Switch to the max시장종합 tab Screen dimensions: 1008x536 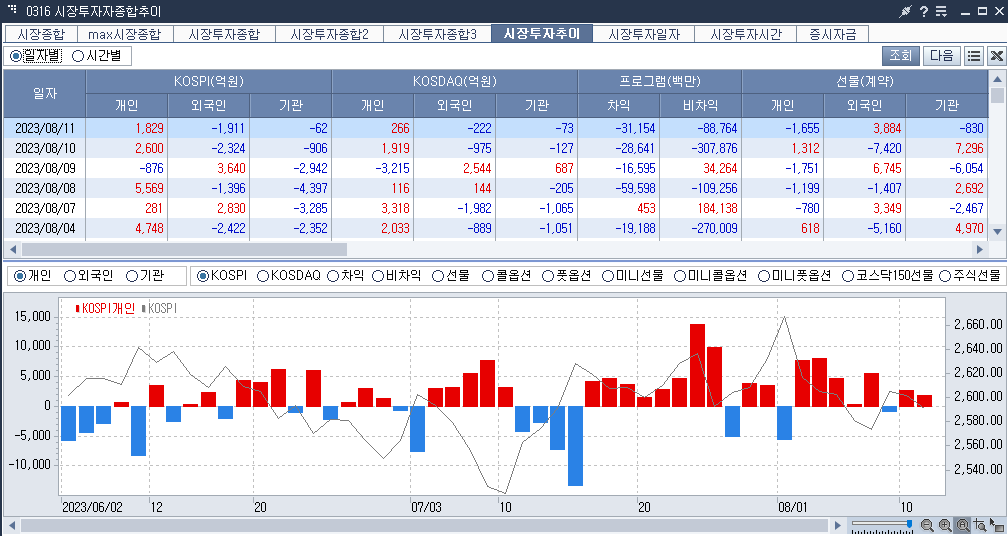tap(125, 34)
